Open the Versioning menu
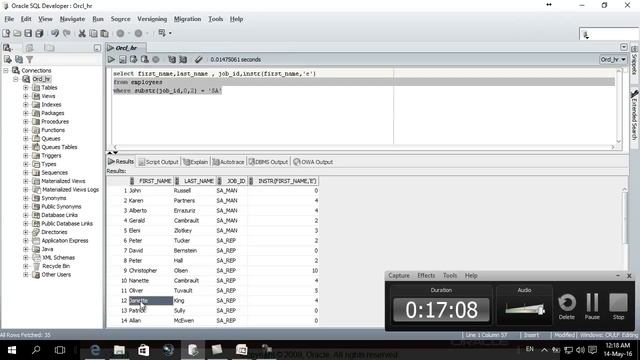This screenshot has height=360, width=640. (152, 19)
